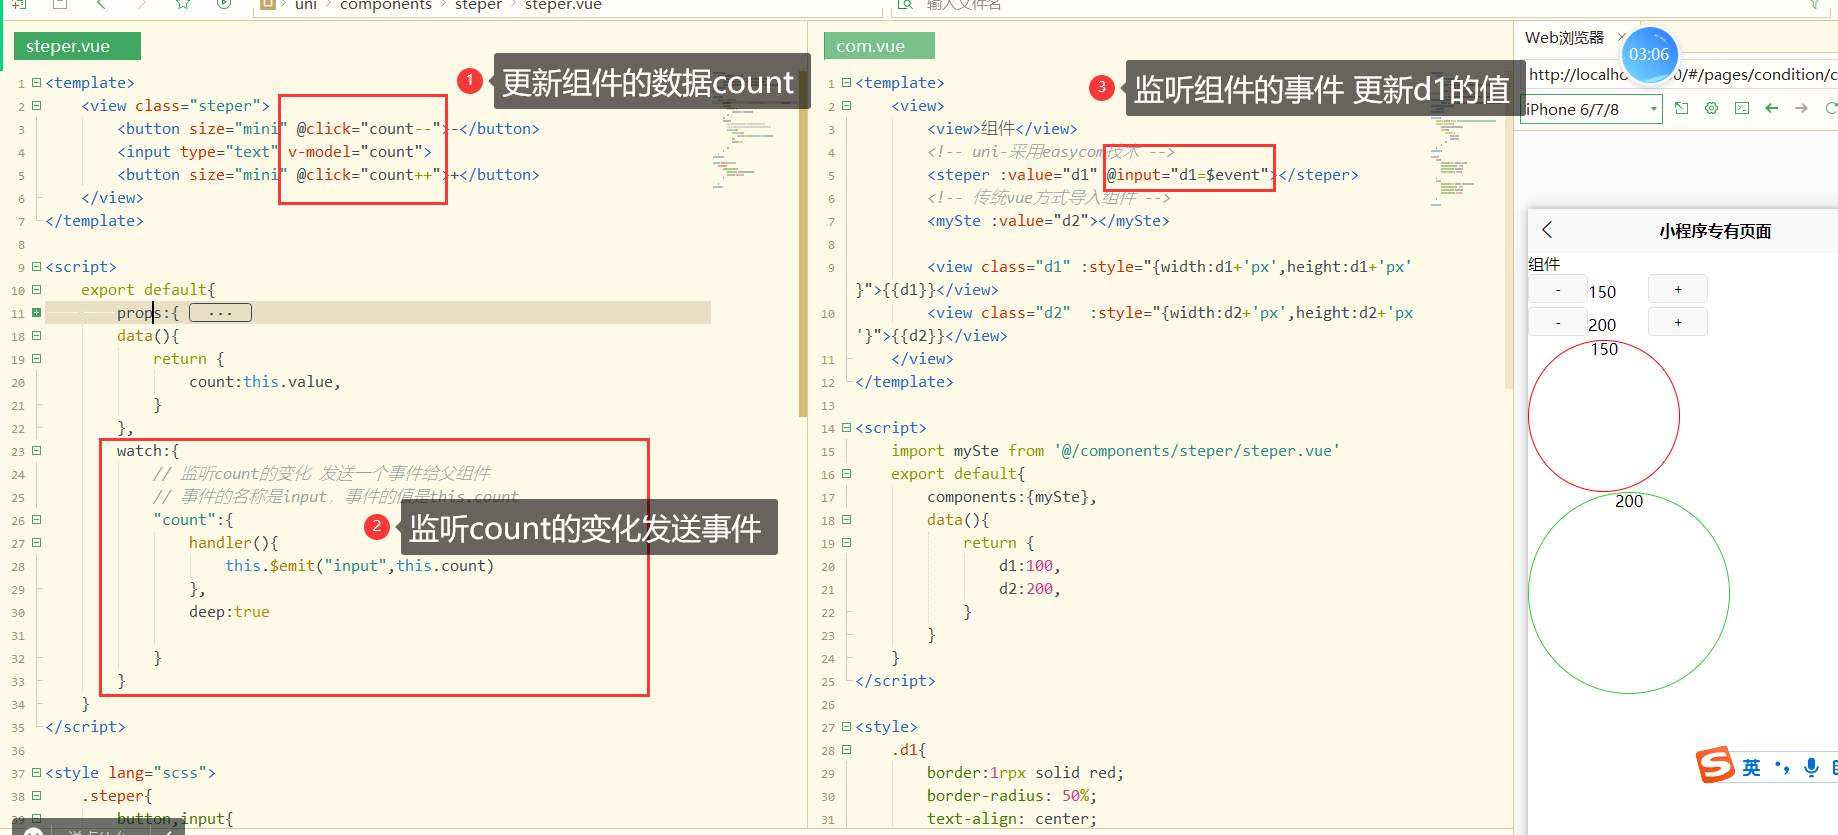This screenshot has height=835, width=1838.
Task: Click the stepper input showing 150
Action: pyautogui.click(x=1617, y=292)
